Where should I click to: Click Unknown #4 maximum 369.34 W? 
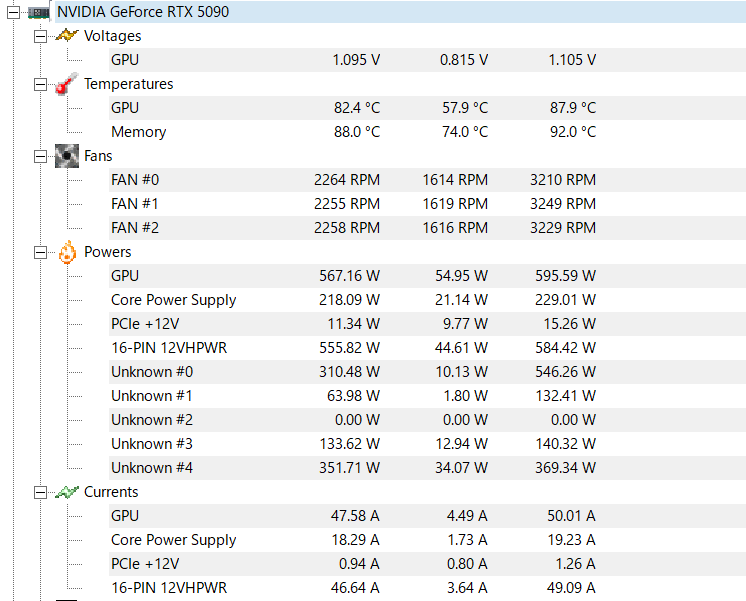(565, 468)
